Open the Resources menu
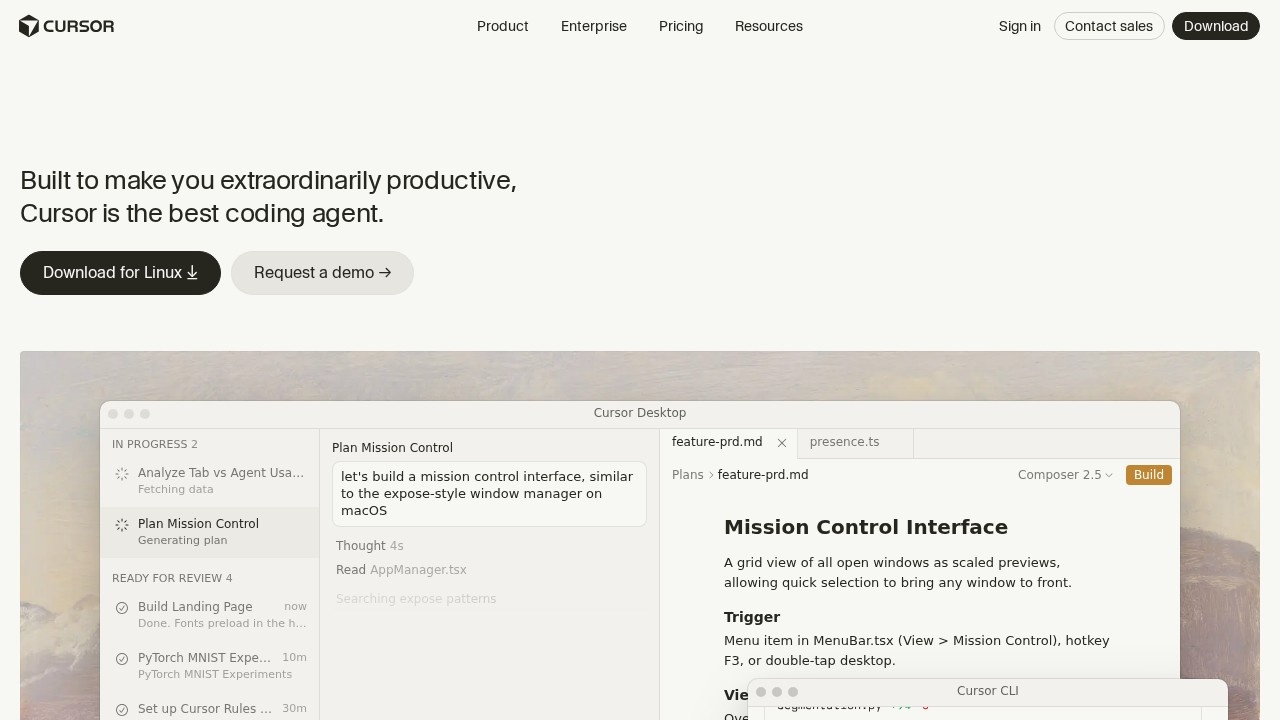The height and width of the screenshot is (720, 1280). pyautogui.click(x=769, y=26)
